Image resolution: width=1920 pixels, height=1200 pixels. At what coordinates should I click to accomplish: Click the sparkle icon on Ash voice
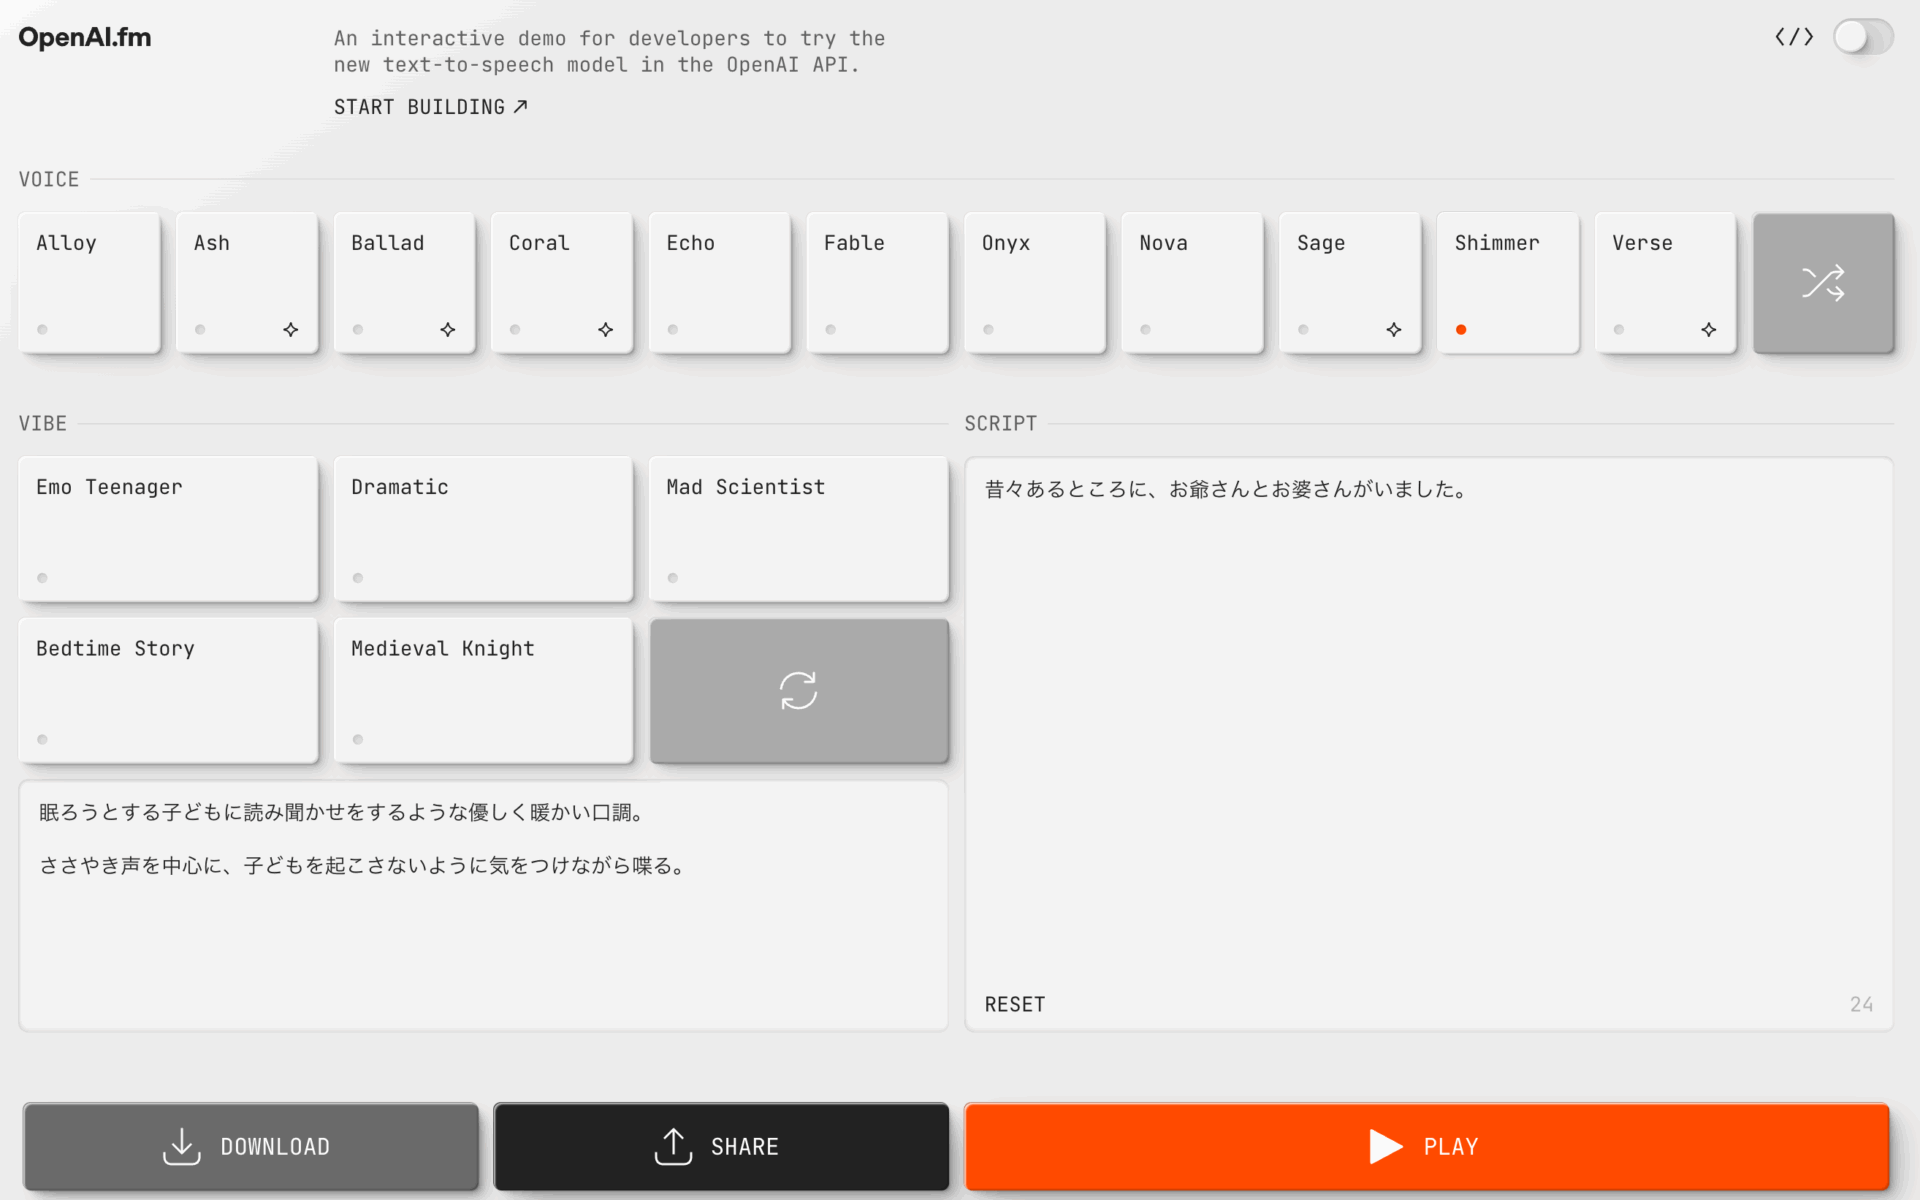pos(290,329)
